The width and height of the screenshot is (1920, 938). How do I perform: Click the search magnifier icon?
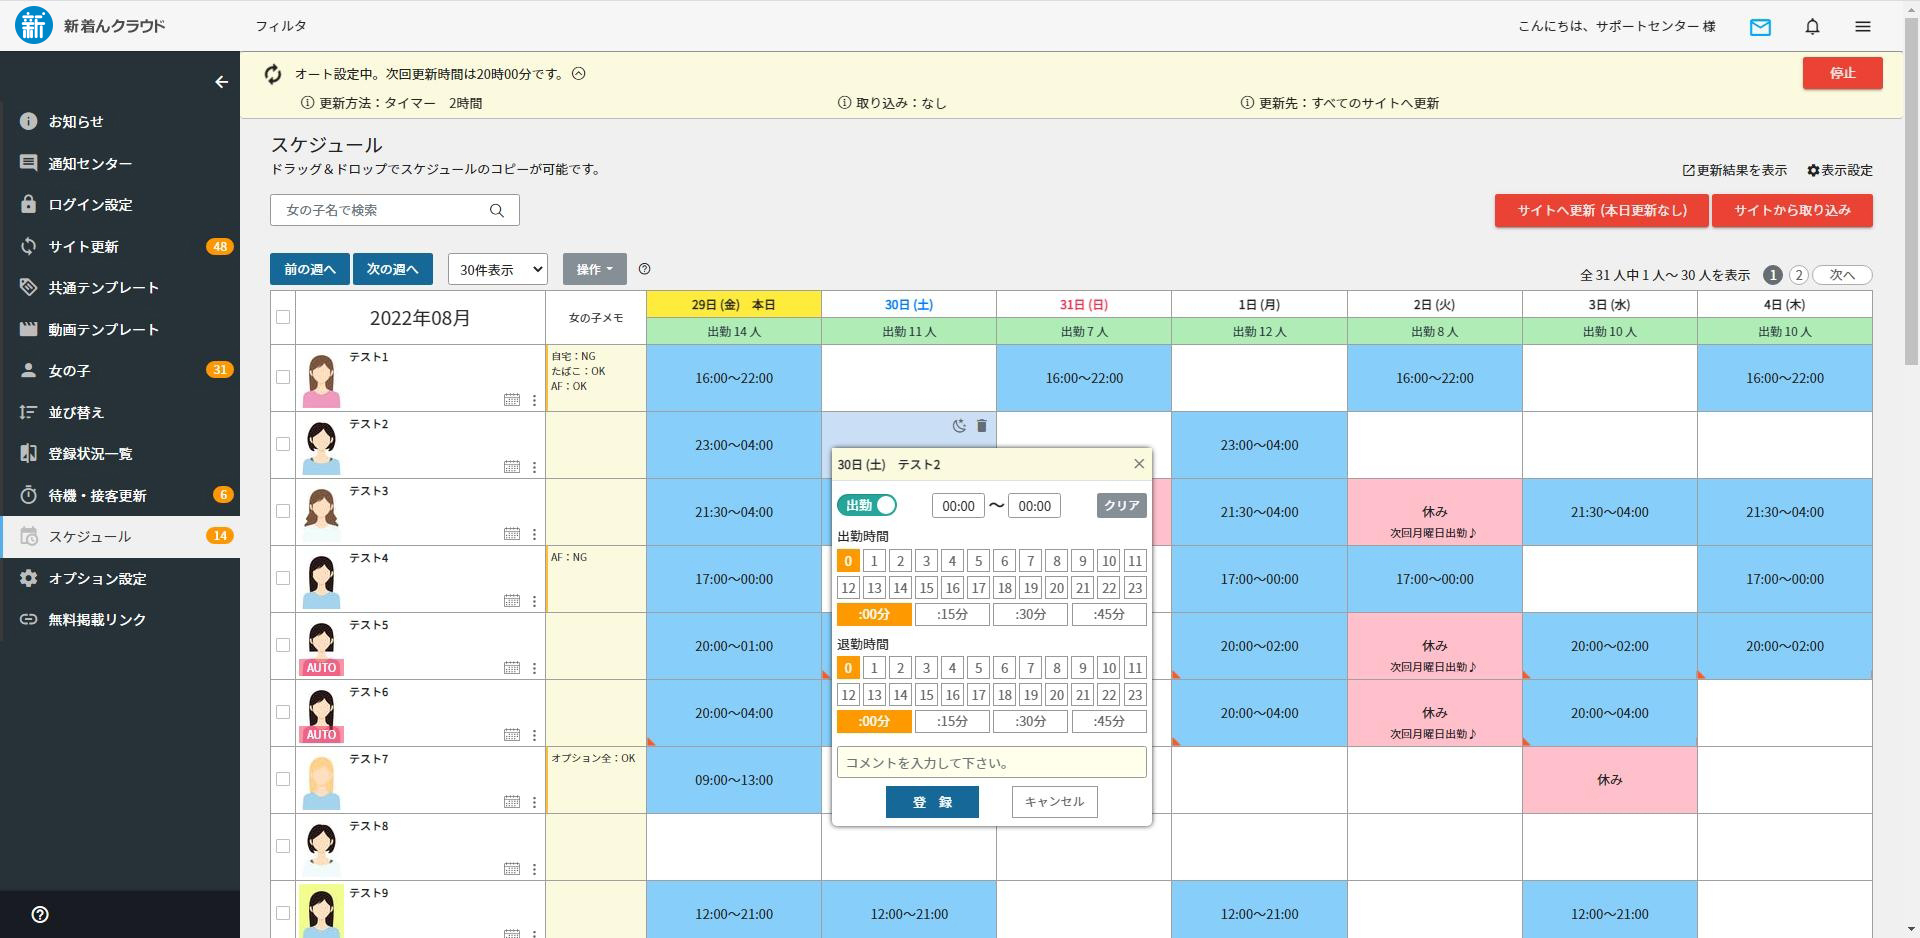coord(497,210)
